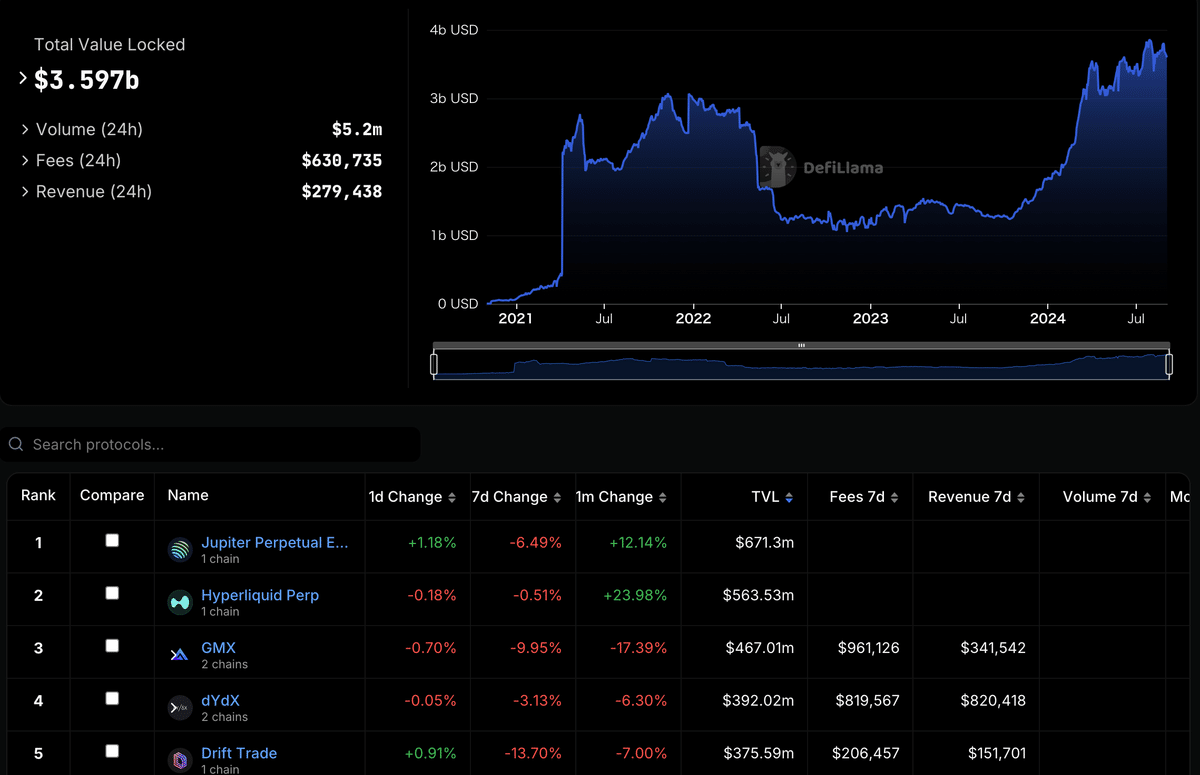Focus the Search protocols input field
1200x775 pixels.
coord(210,444)
